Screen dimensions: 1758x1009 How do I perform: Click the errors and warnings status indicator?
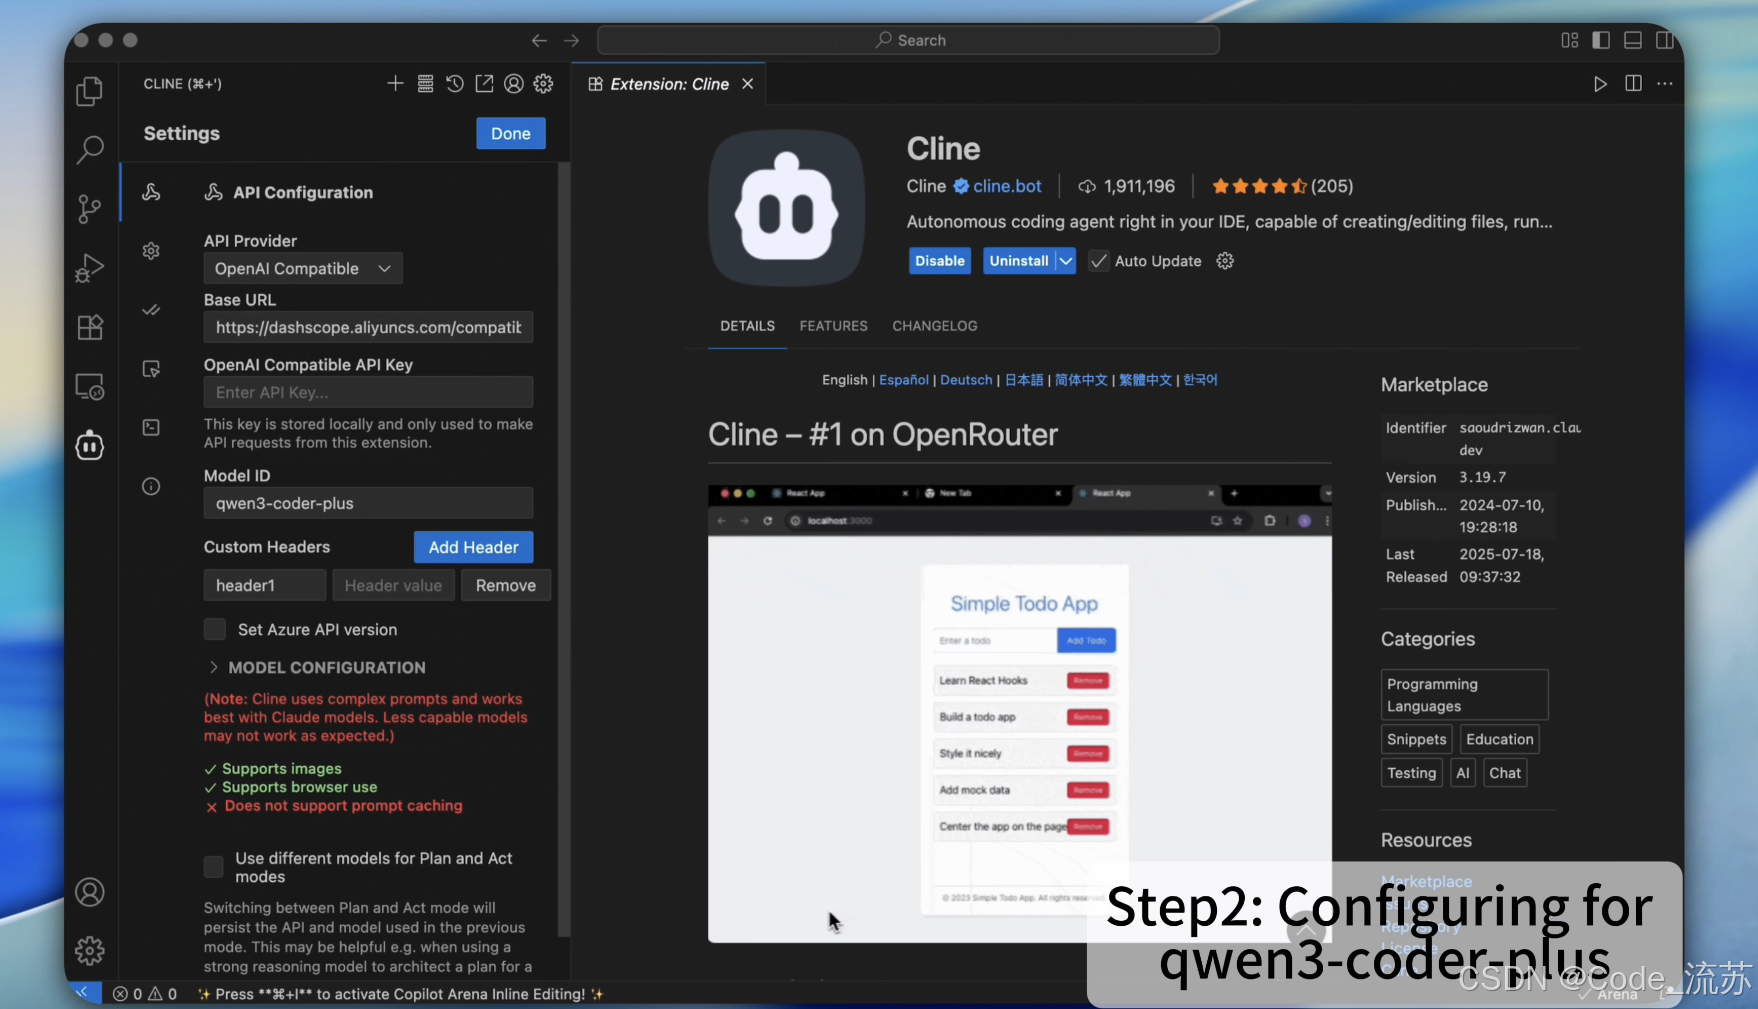[x=145, y=993]
